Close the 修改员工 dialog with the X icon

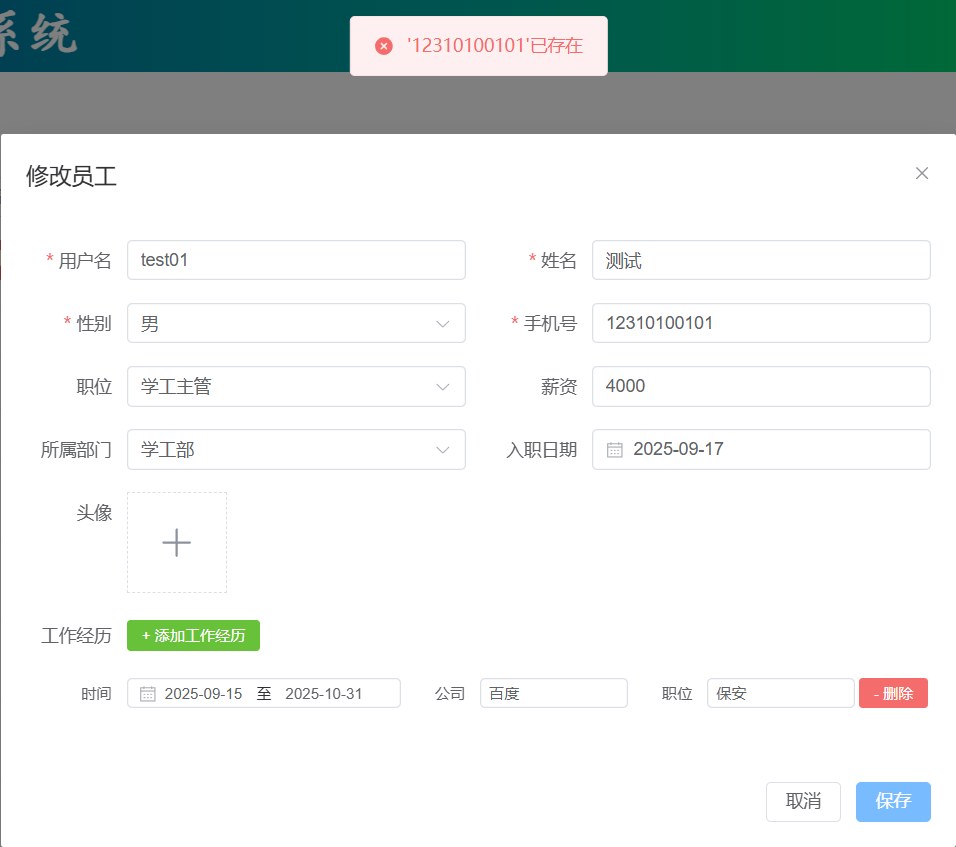click(x=922, y=173)
